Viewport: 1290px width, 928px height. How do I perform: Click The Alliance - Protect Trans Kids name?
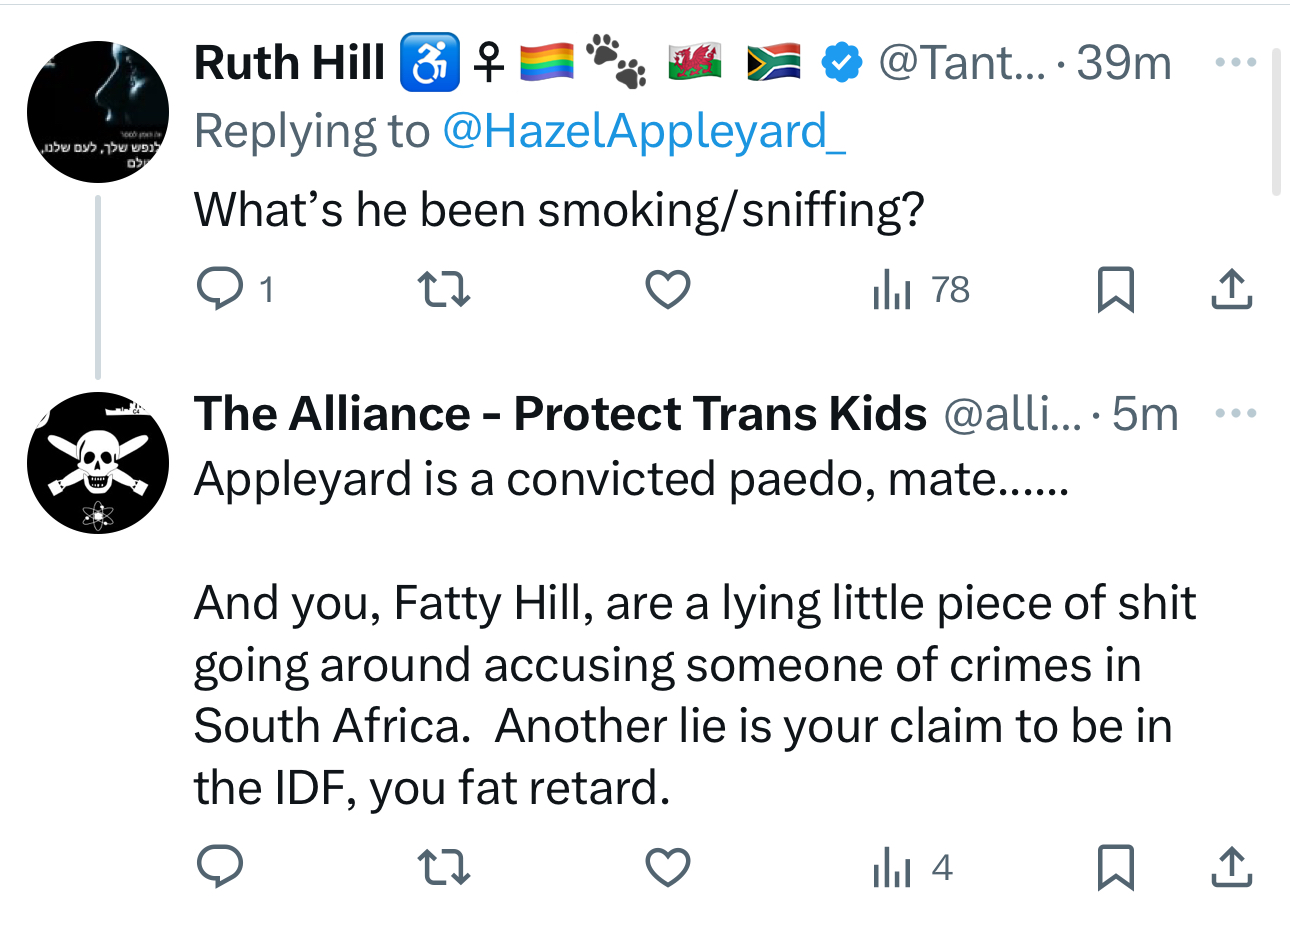click(x=560, y=414)
